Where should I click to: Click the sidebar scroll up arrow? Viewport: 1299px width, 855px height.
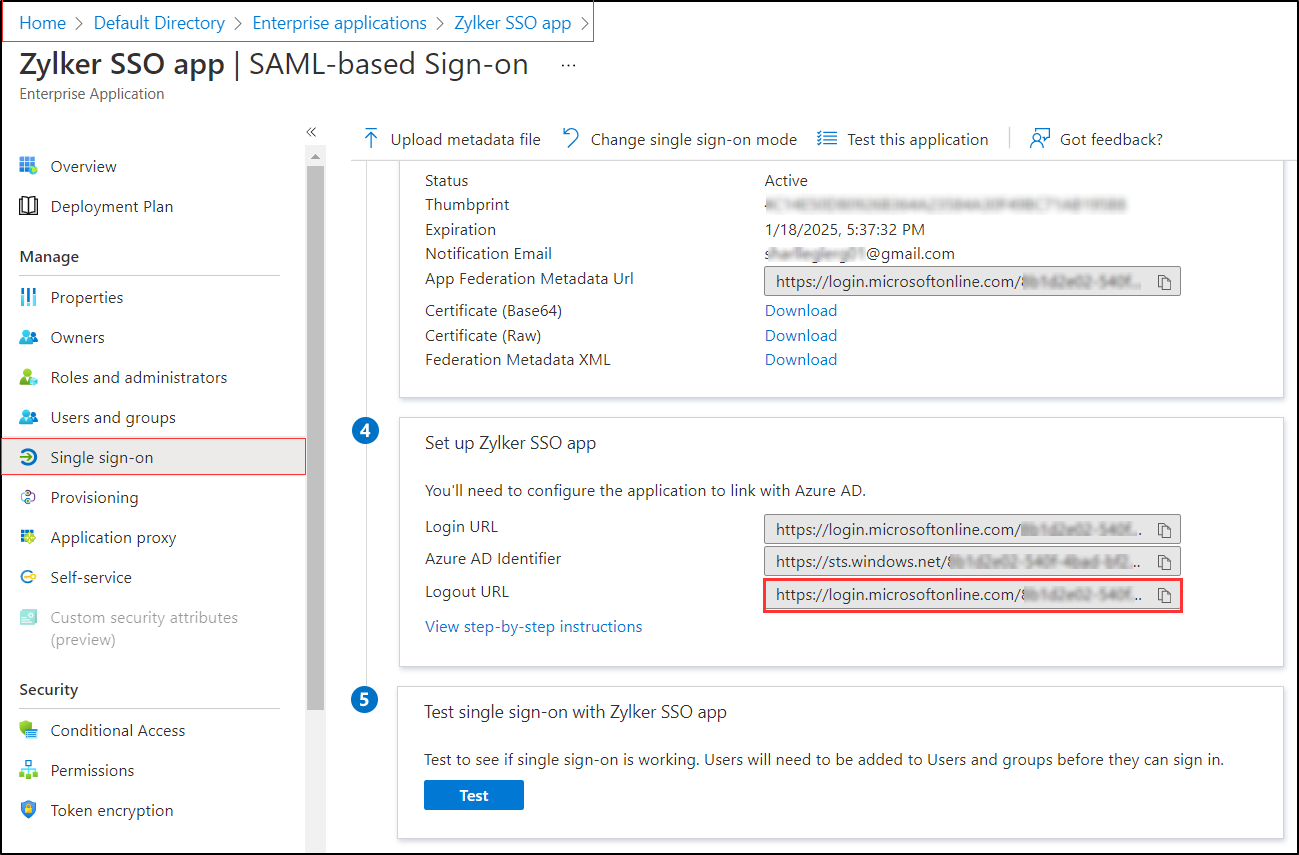pyautogui.click(x=315, y=157)
